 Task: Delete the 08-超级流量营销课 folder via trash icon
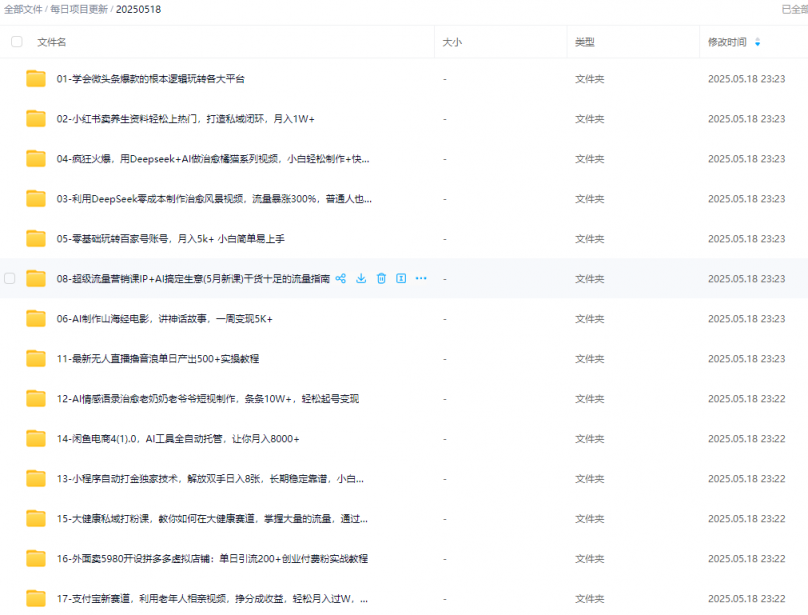click(381, 278)
